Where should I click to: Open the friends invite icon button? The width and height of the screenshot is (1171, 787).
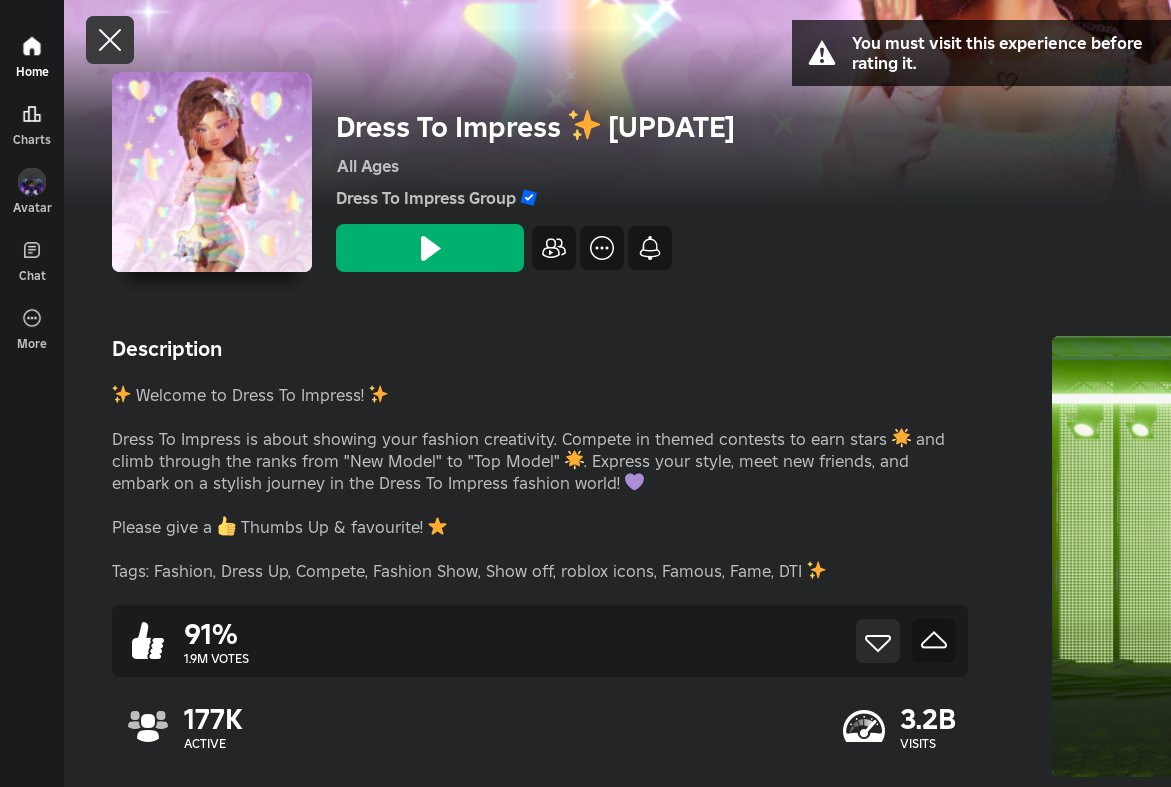(x=553, y=248)
